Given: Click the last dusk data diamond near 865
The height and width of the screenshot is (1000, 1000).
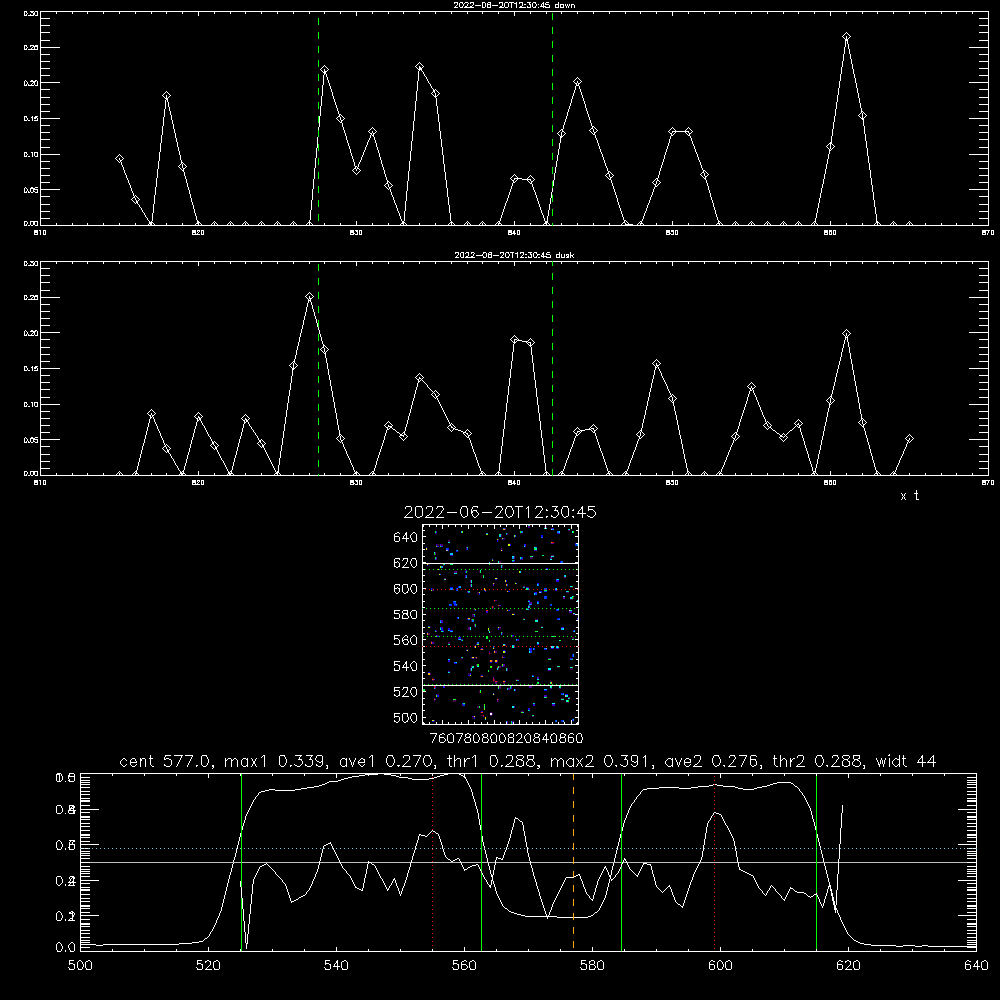Looking at the screenshot, I should pyautogui.click(x=909, y=439).
